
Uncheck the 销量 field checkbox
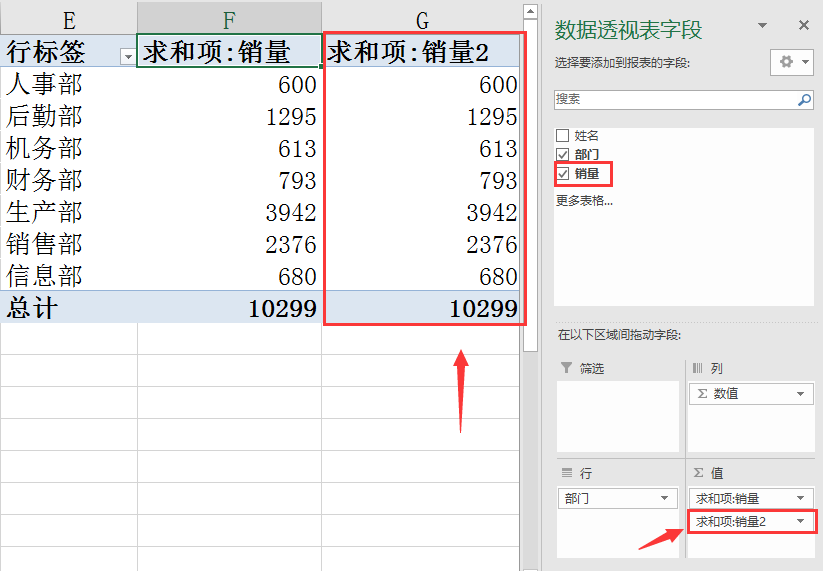coord(563,174)
